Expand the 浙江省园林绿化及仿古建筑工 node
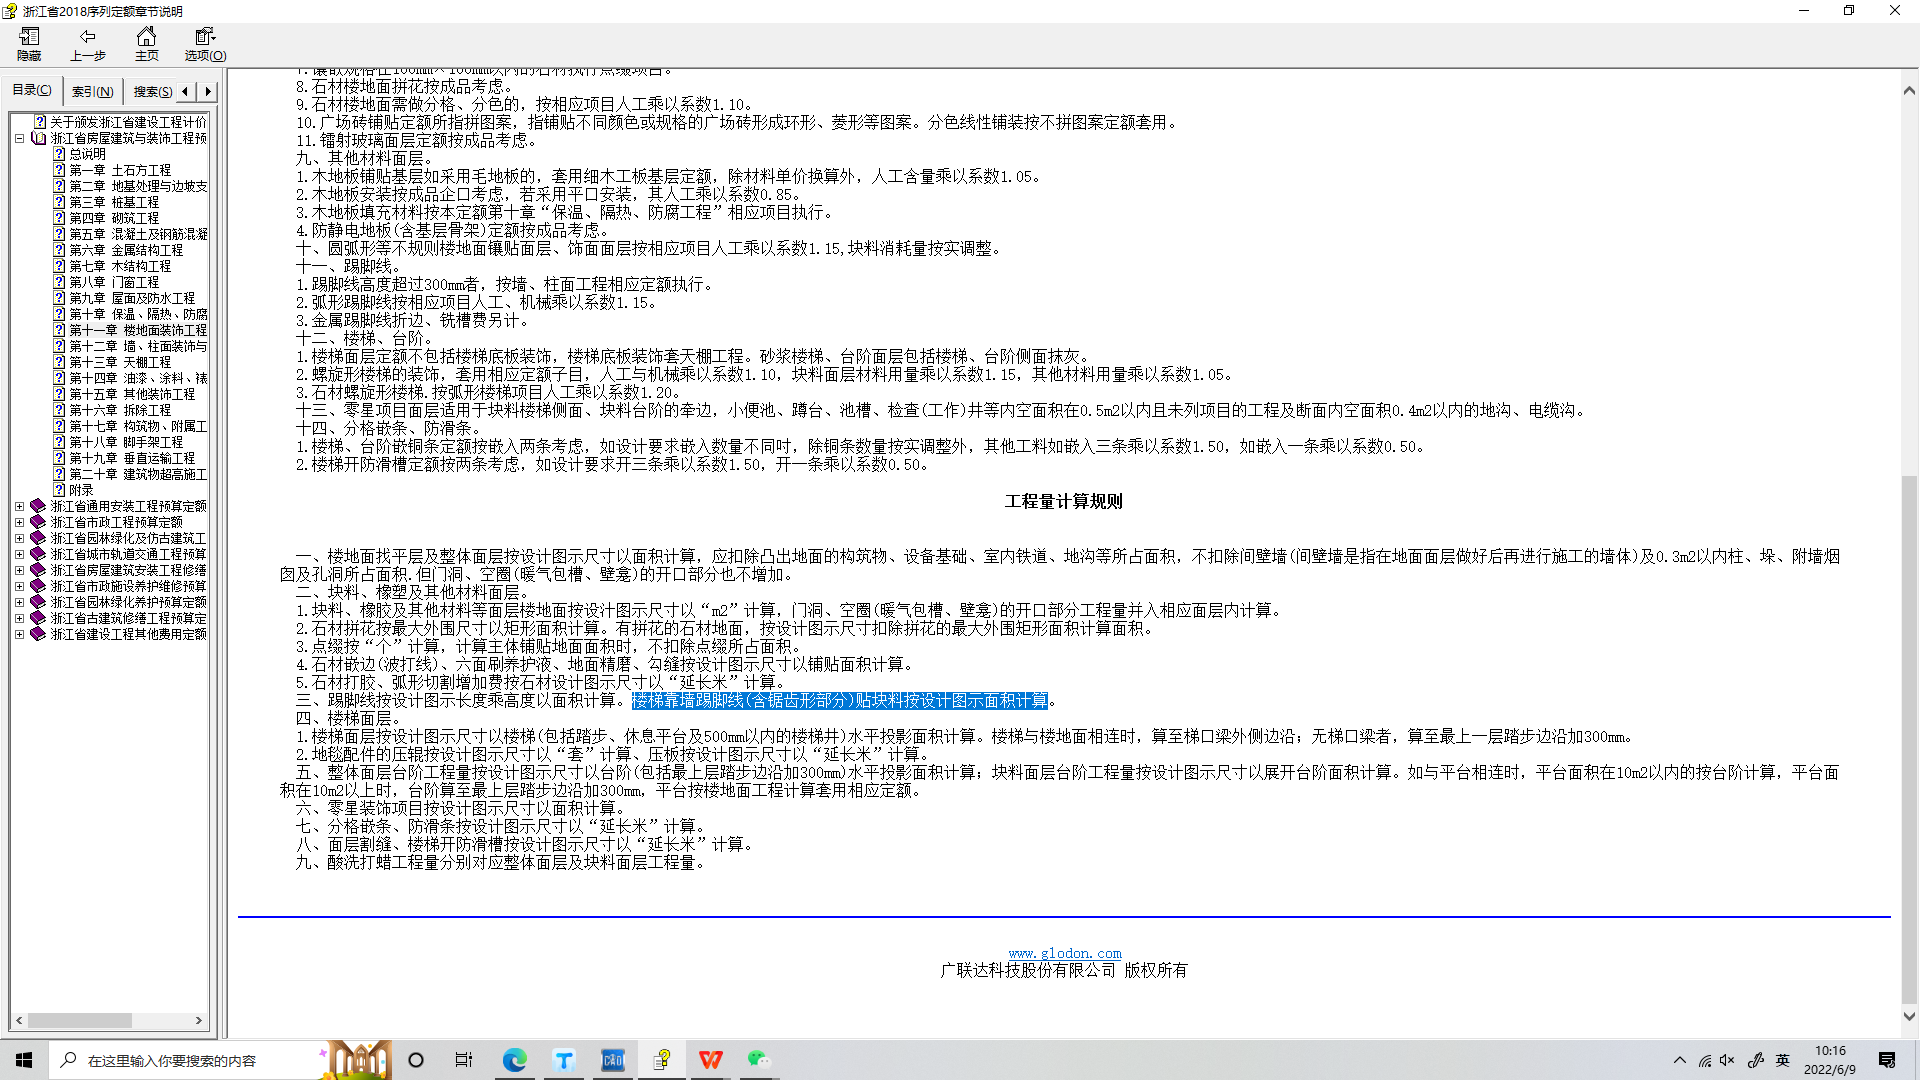 click(19, 538)
